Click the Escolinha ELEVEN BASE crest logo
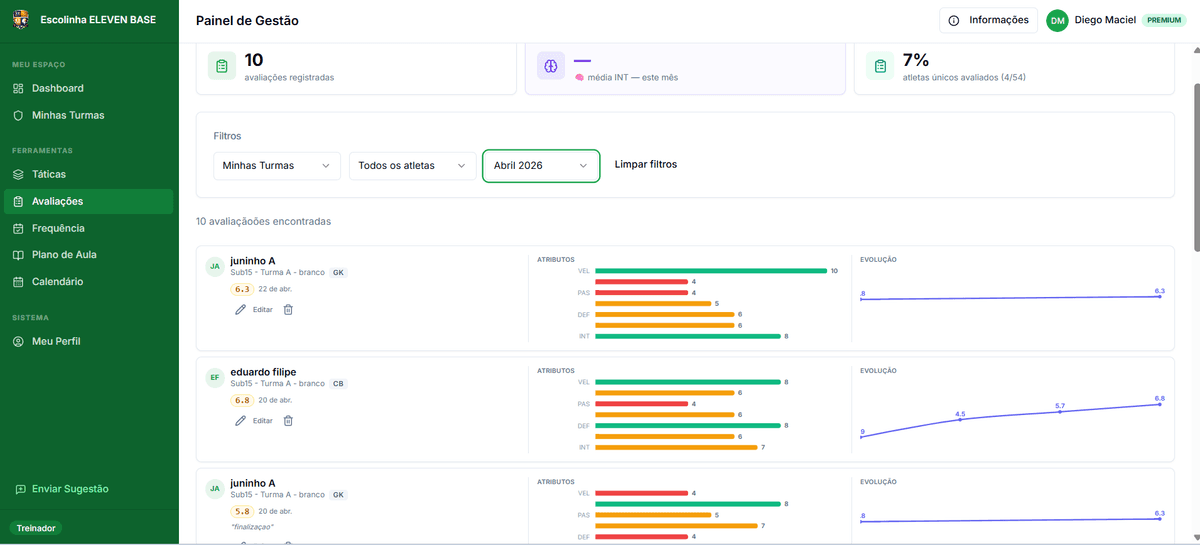 click(x=19, y=19)
